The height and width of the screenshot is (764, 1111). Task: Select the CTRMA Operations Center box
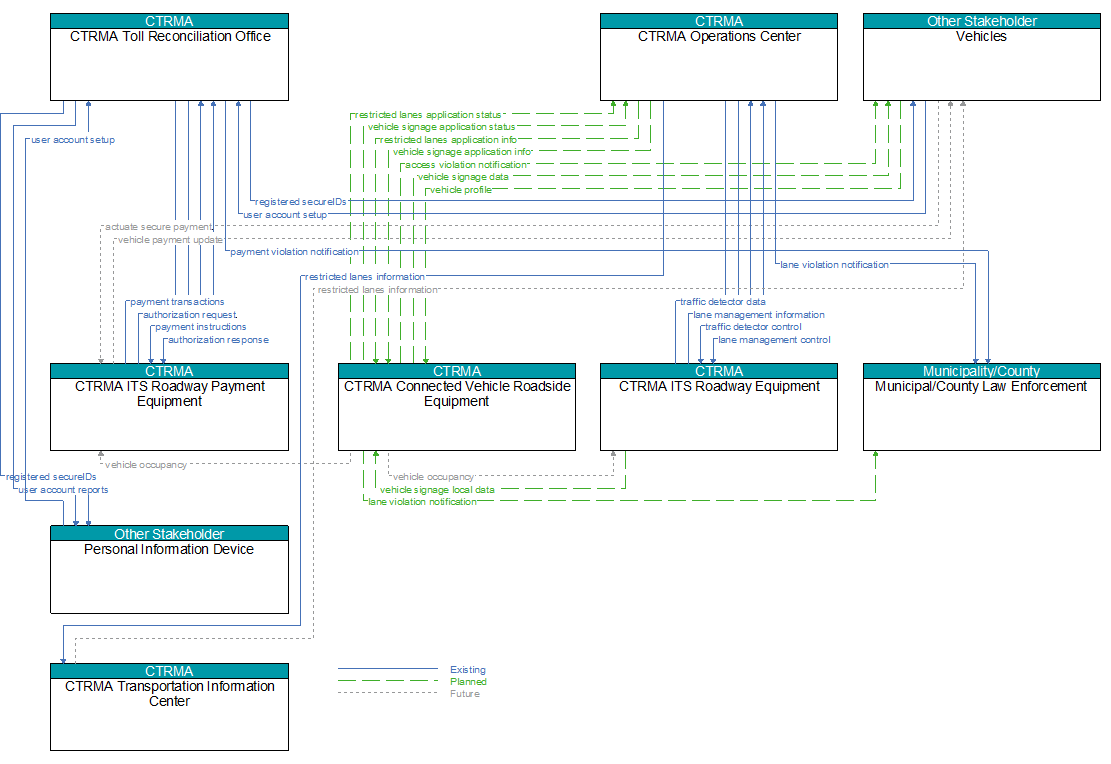pyautogui.click(x=718, y=57)
